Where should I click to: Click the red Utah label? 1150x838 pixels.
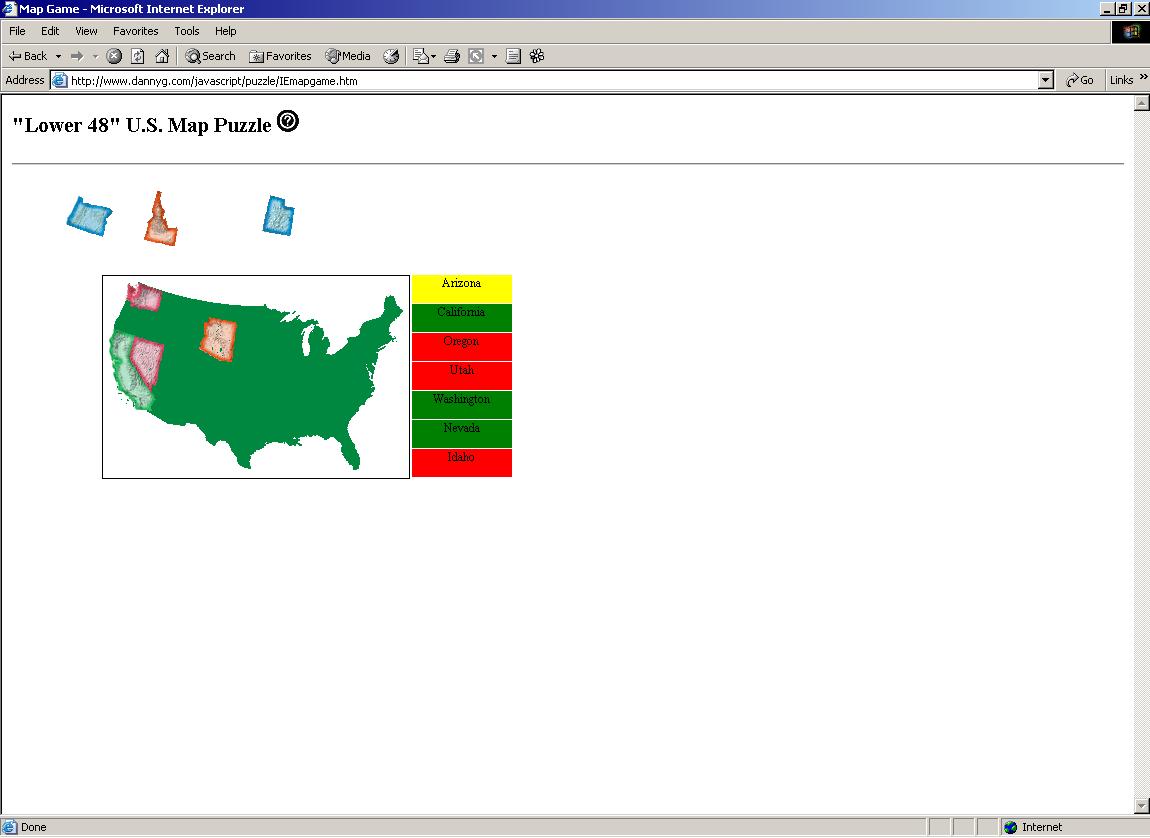462,375
